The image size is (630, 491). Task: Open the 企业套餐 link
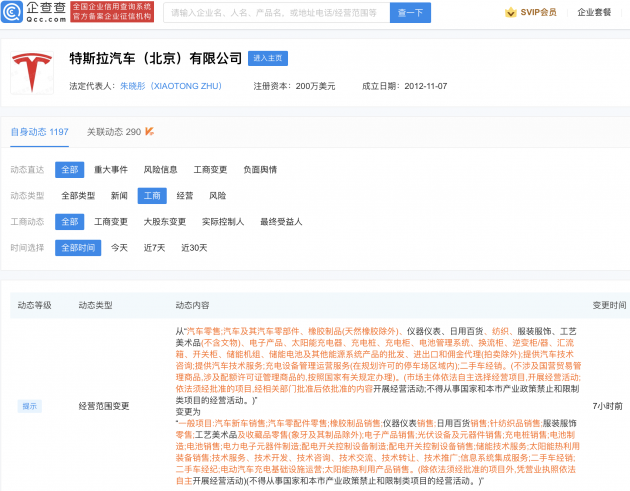(x=594, y=12)
